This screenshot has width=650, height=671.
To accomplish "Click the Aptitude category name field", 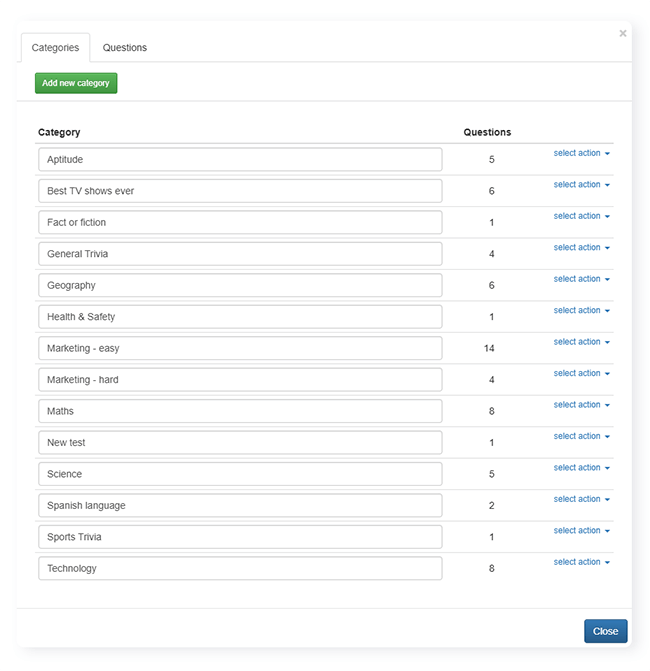I will (240, 160).
